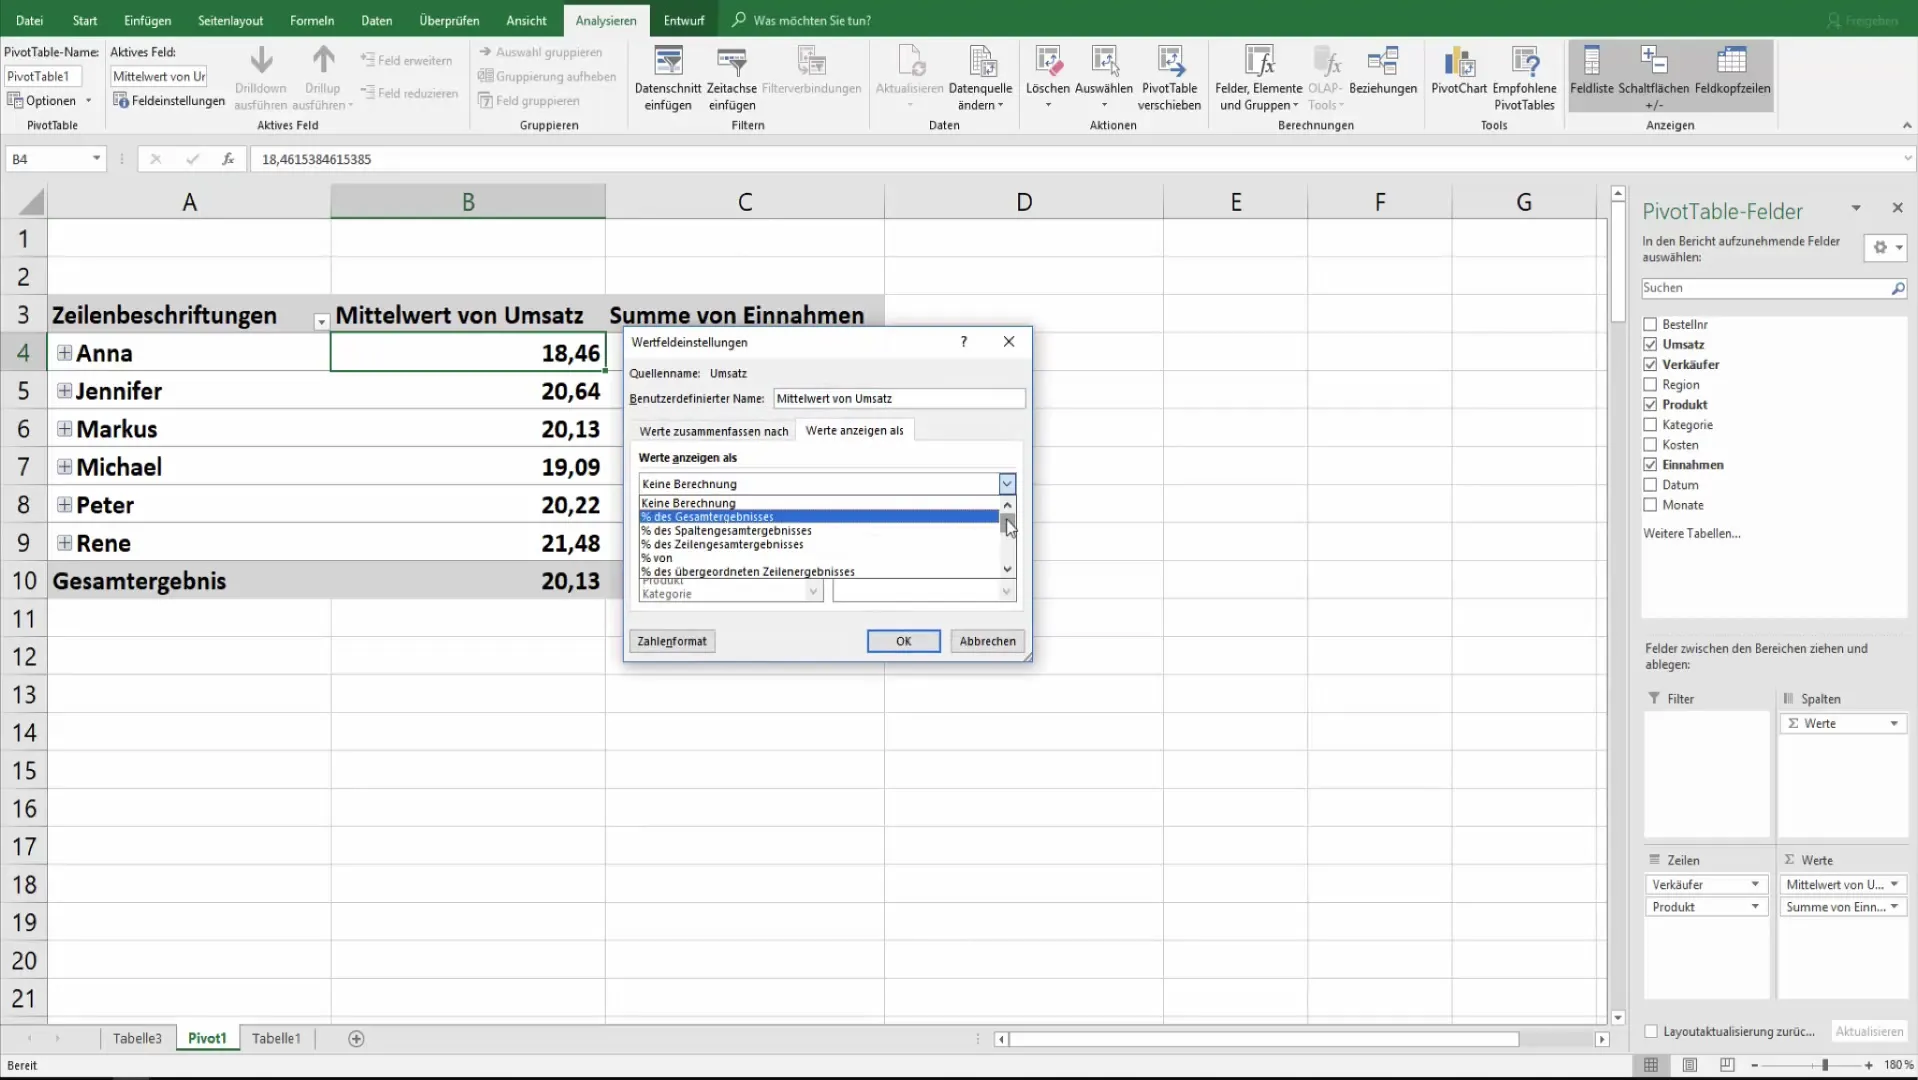This screenshot has height=1080, width=1918.
Task: Open the Einfügen ribbon tab
Action: pos(147,20)
